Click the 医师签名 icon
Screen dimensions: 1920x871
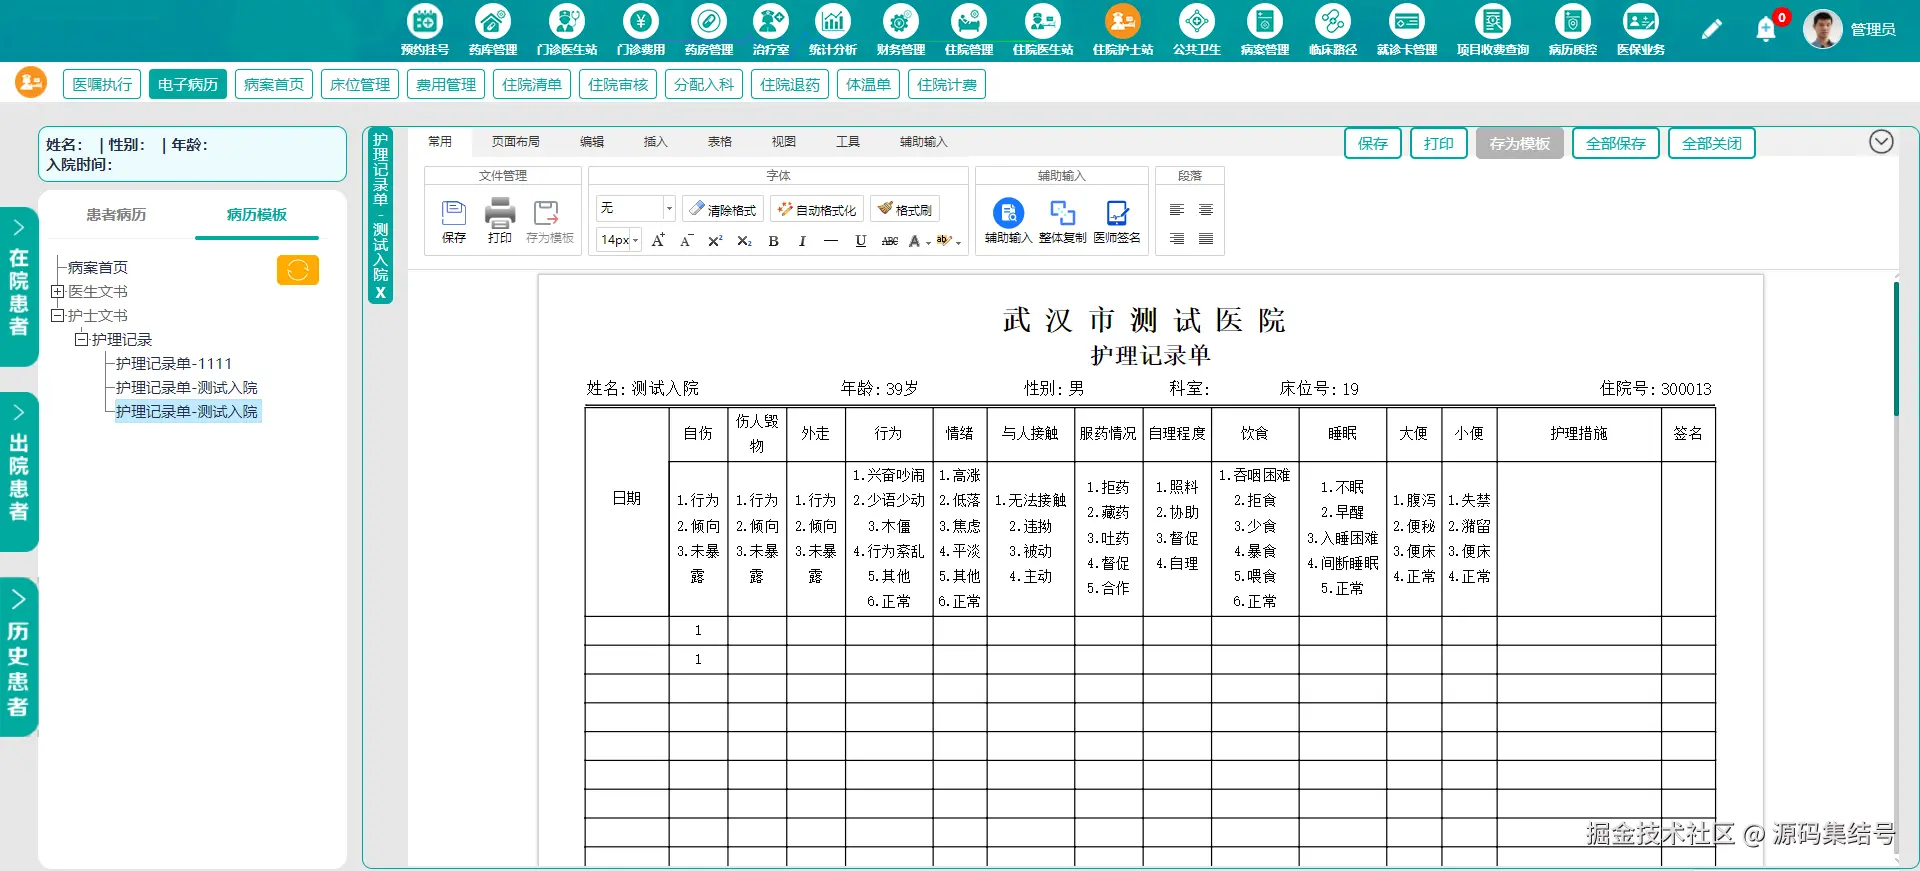point(1117,213)
